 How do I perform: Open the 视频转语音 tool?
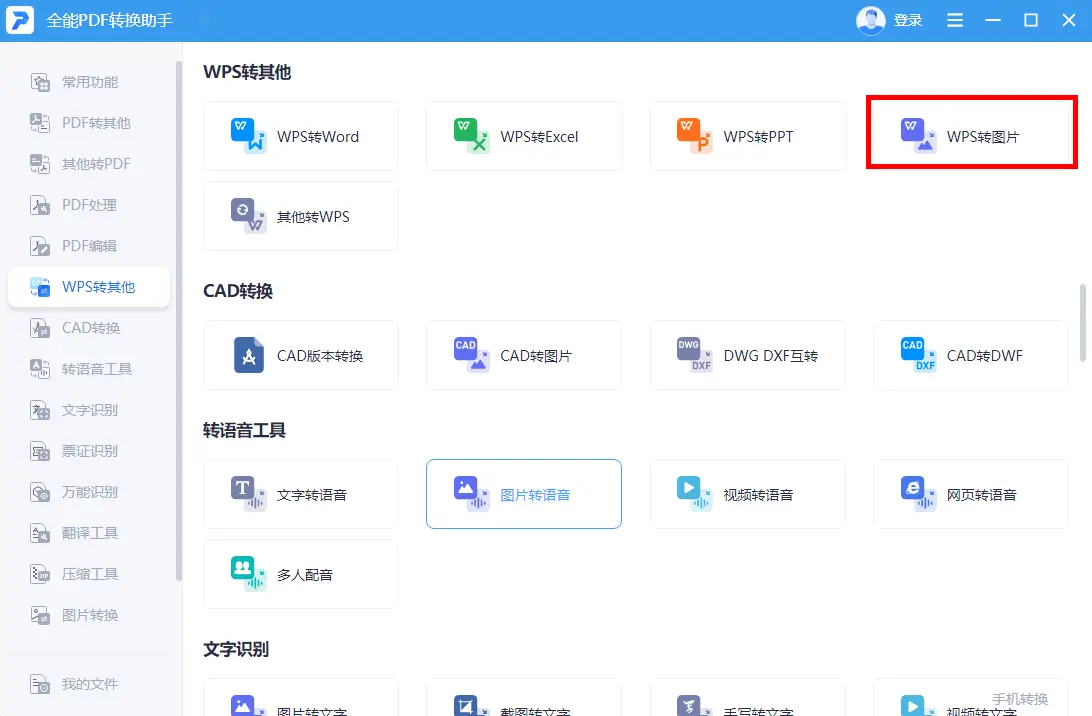click(747, 494)
